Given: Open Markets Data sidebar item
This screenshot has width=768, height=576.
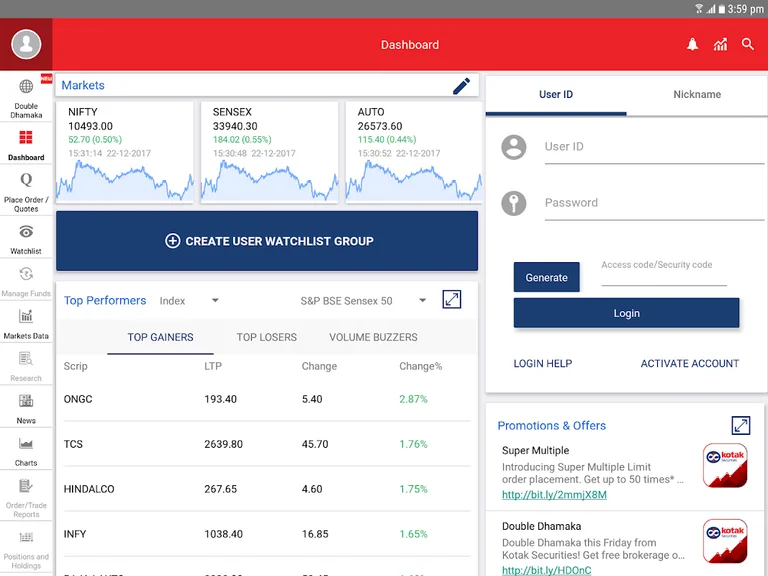Looking at the screenshot, I should coord(26,324).
